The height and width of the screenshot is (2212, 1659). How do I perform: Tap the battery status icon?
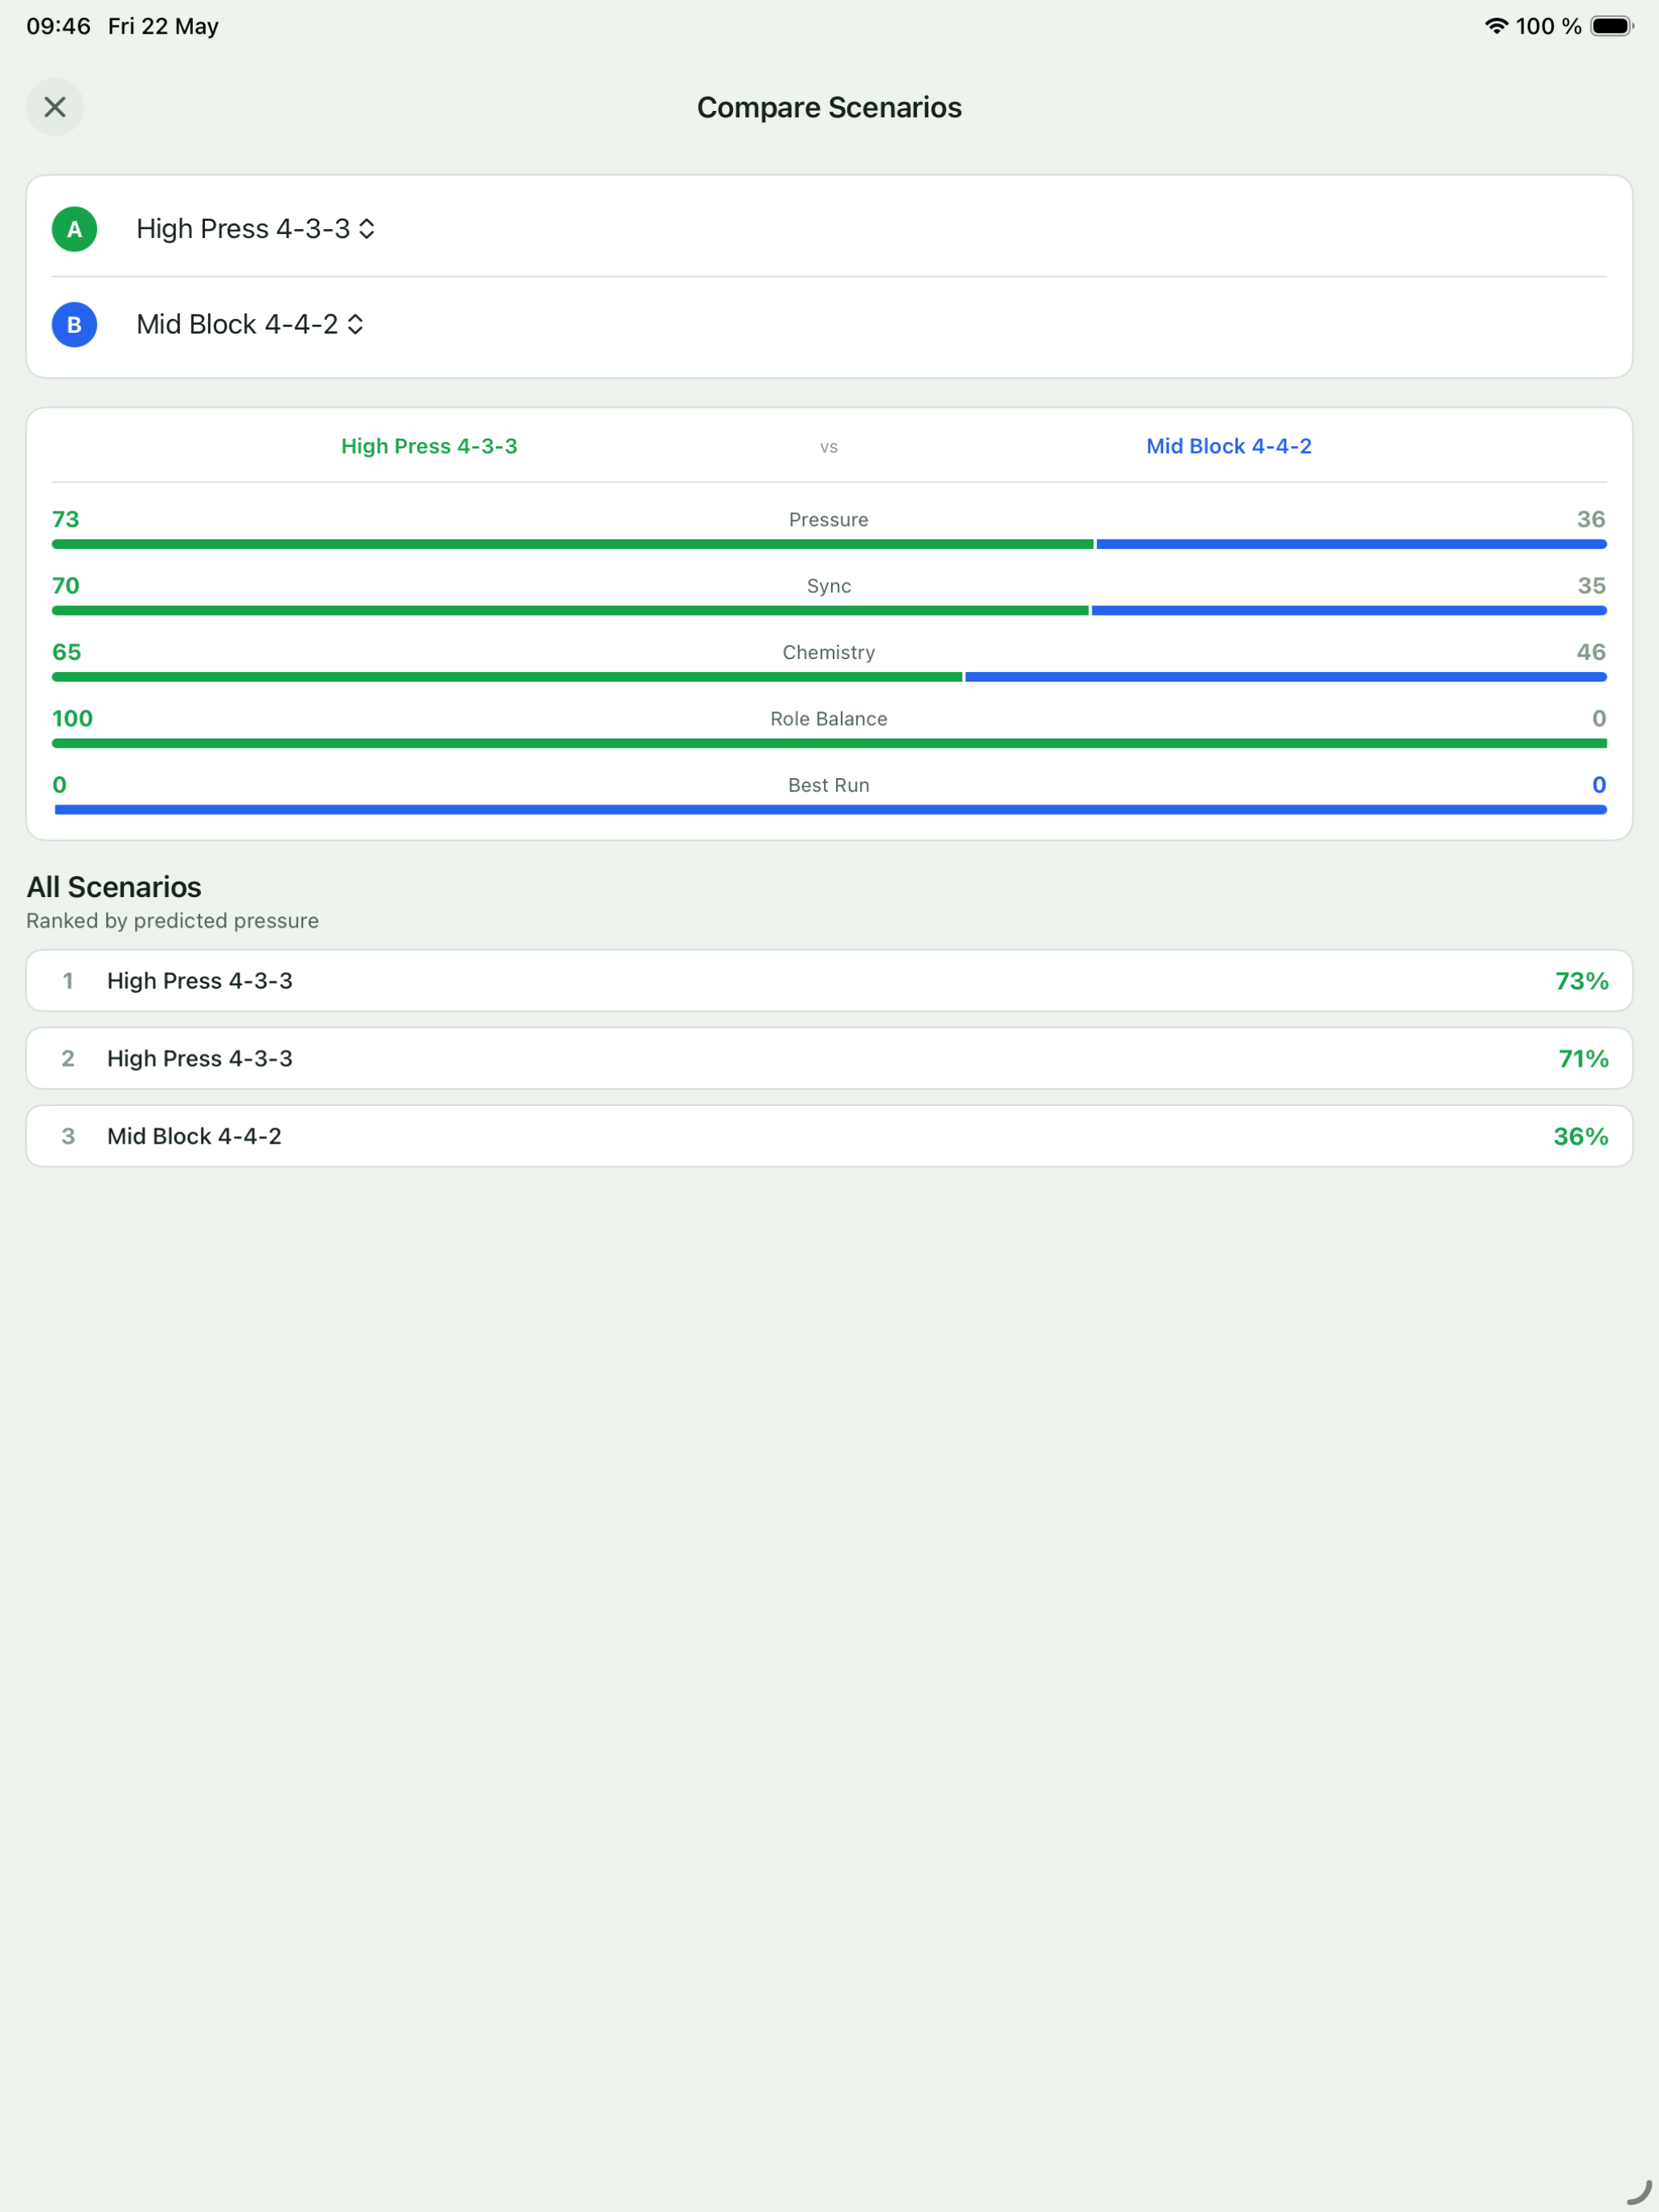1612,26
